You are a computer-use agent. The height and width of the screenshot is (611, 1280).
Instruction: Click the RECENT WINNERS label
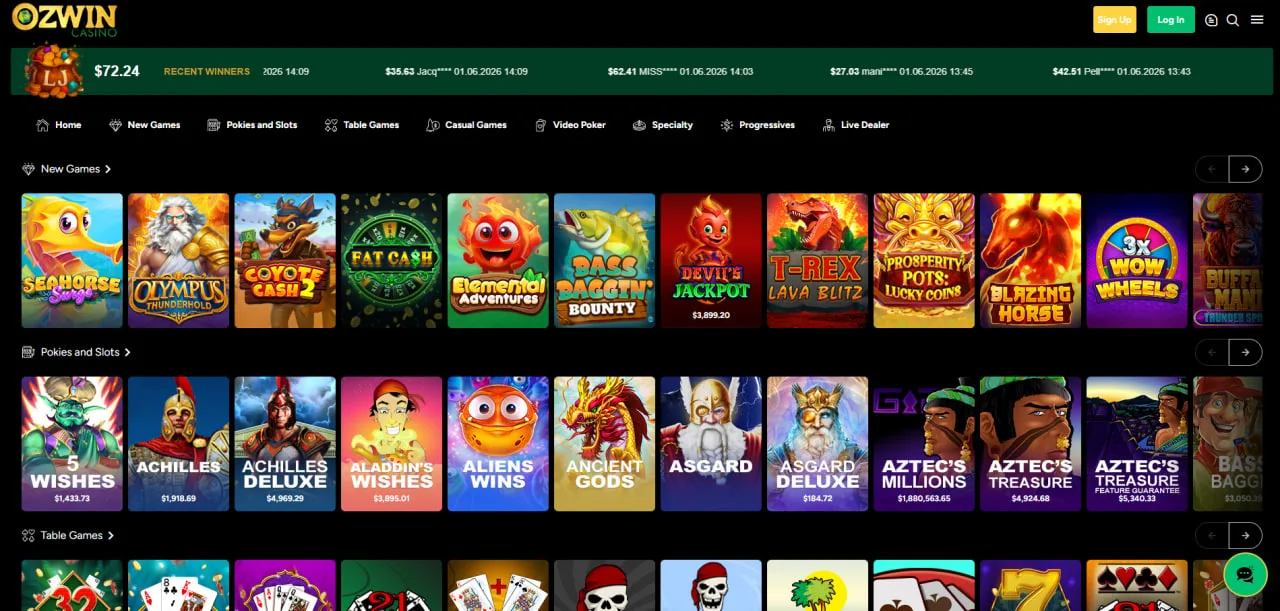point(207,72)
